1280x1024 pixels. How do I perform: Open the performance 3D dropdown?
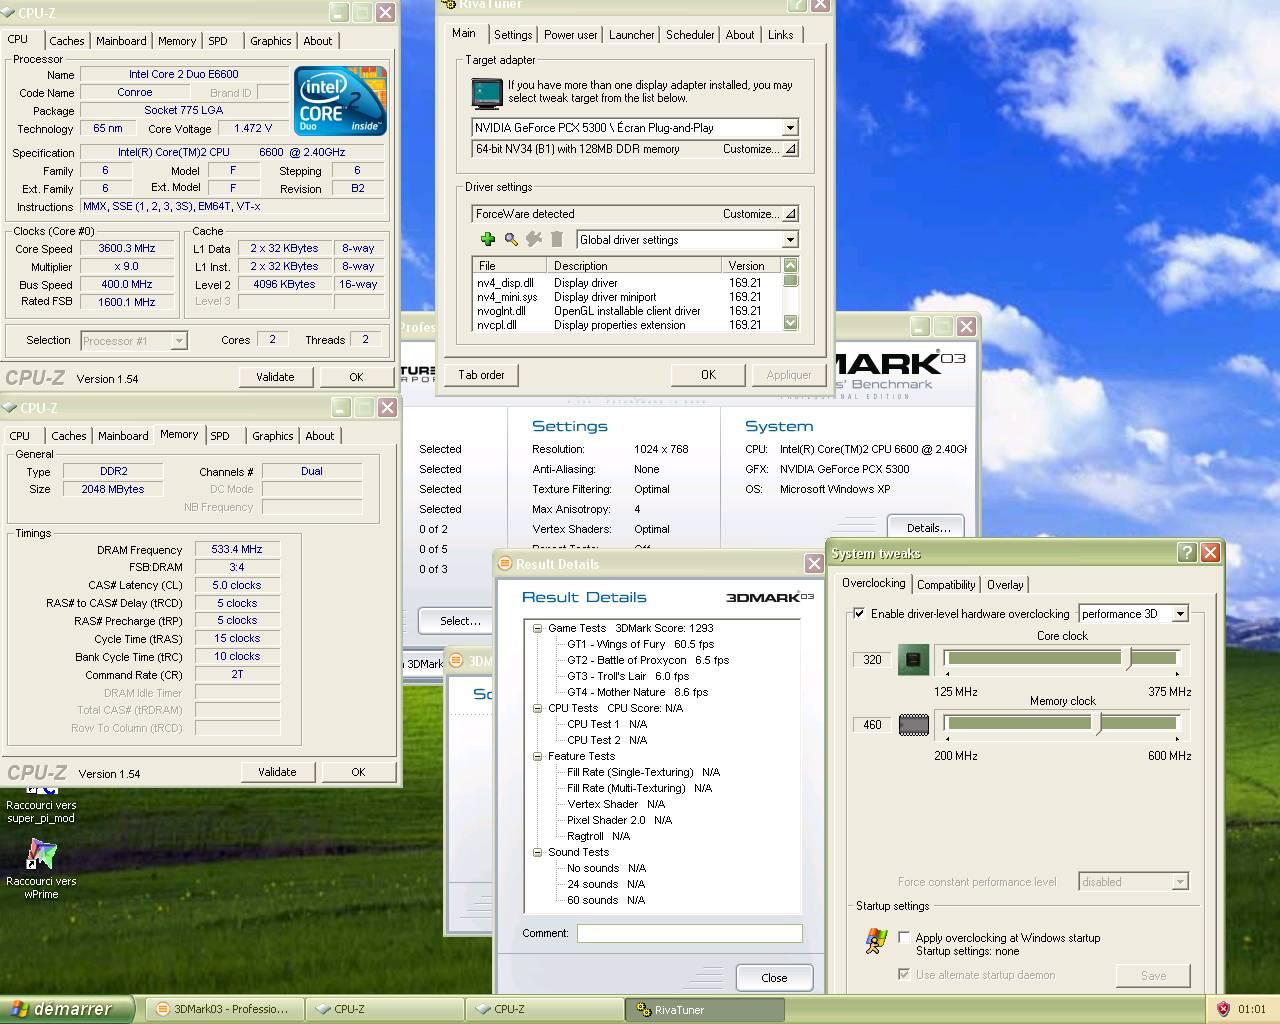pos(1180,614)
